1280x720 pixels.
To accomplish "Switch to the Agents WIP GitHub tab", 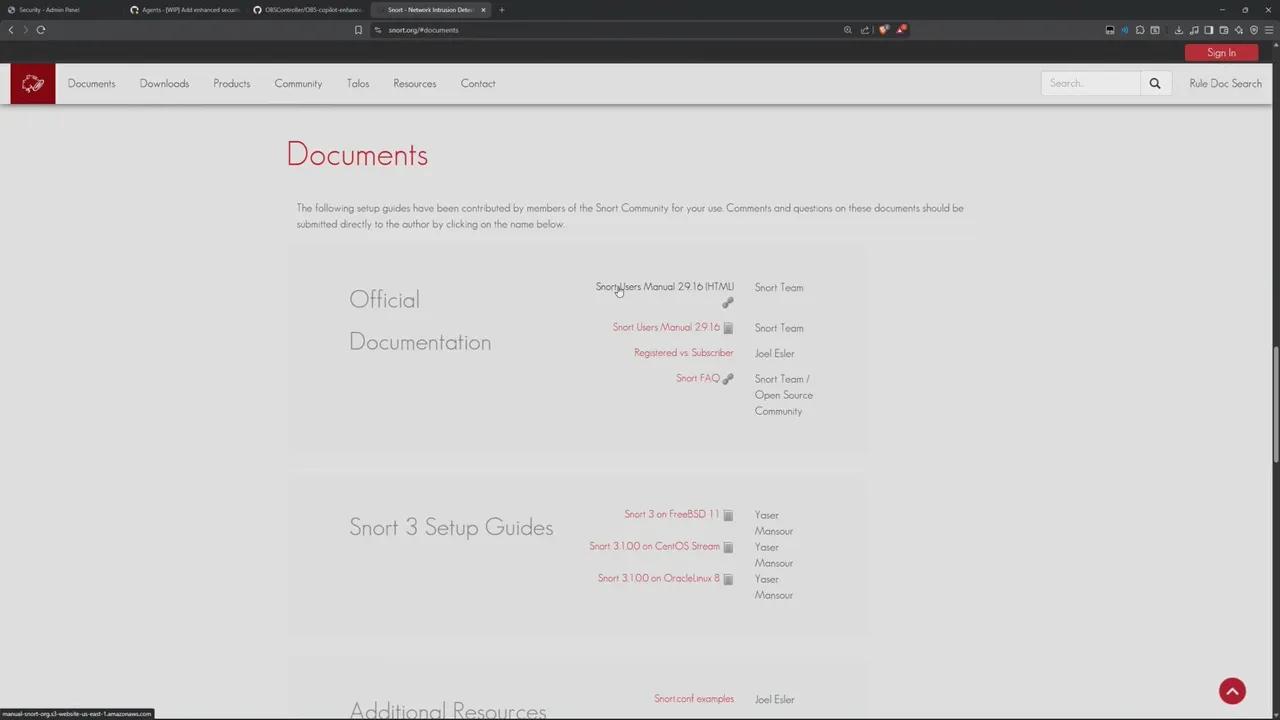I will [185, 10].
